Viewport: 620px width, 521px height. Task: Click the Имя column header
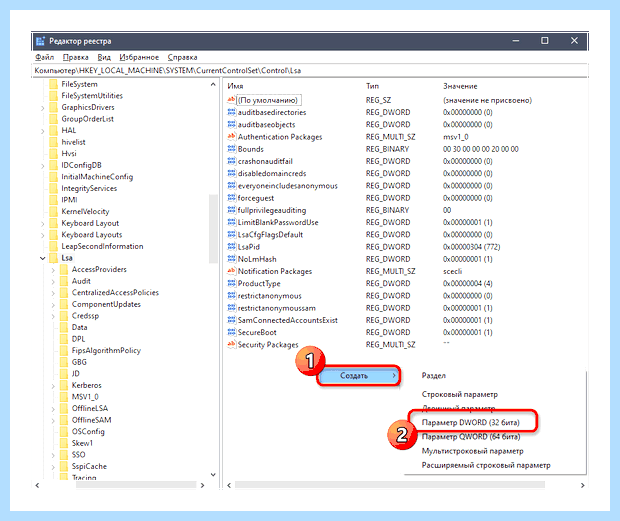[235, 86]
